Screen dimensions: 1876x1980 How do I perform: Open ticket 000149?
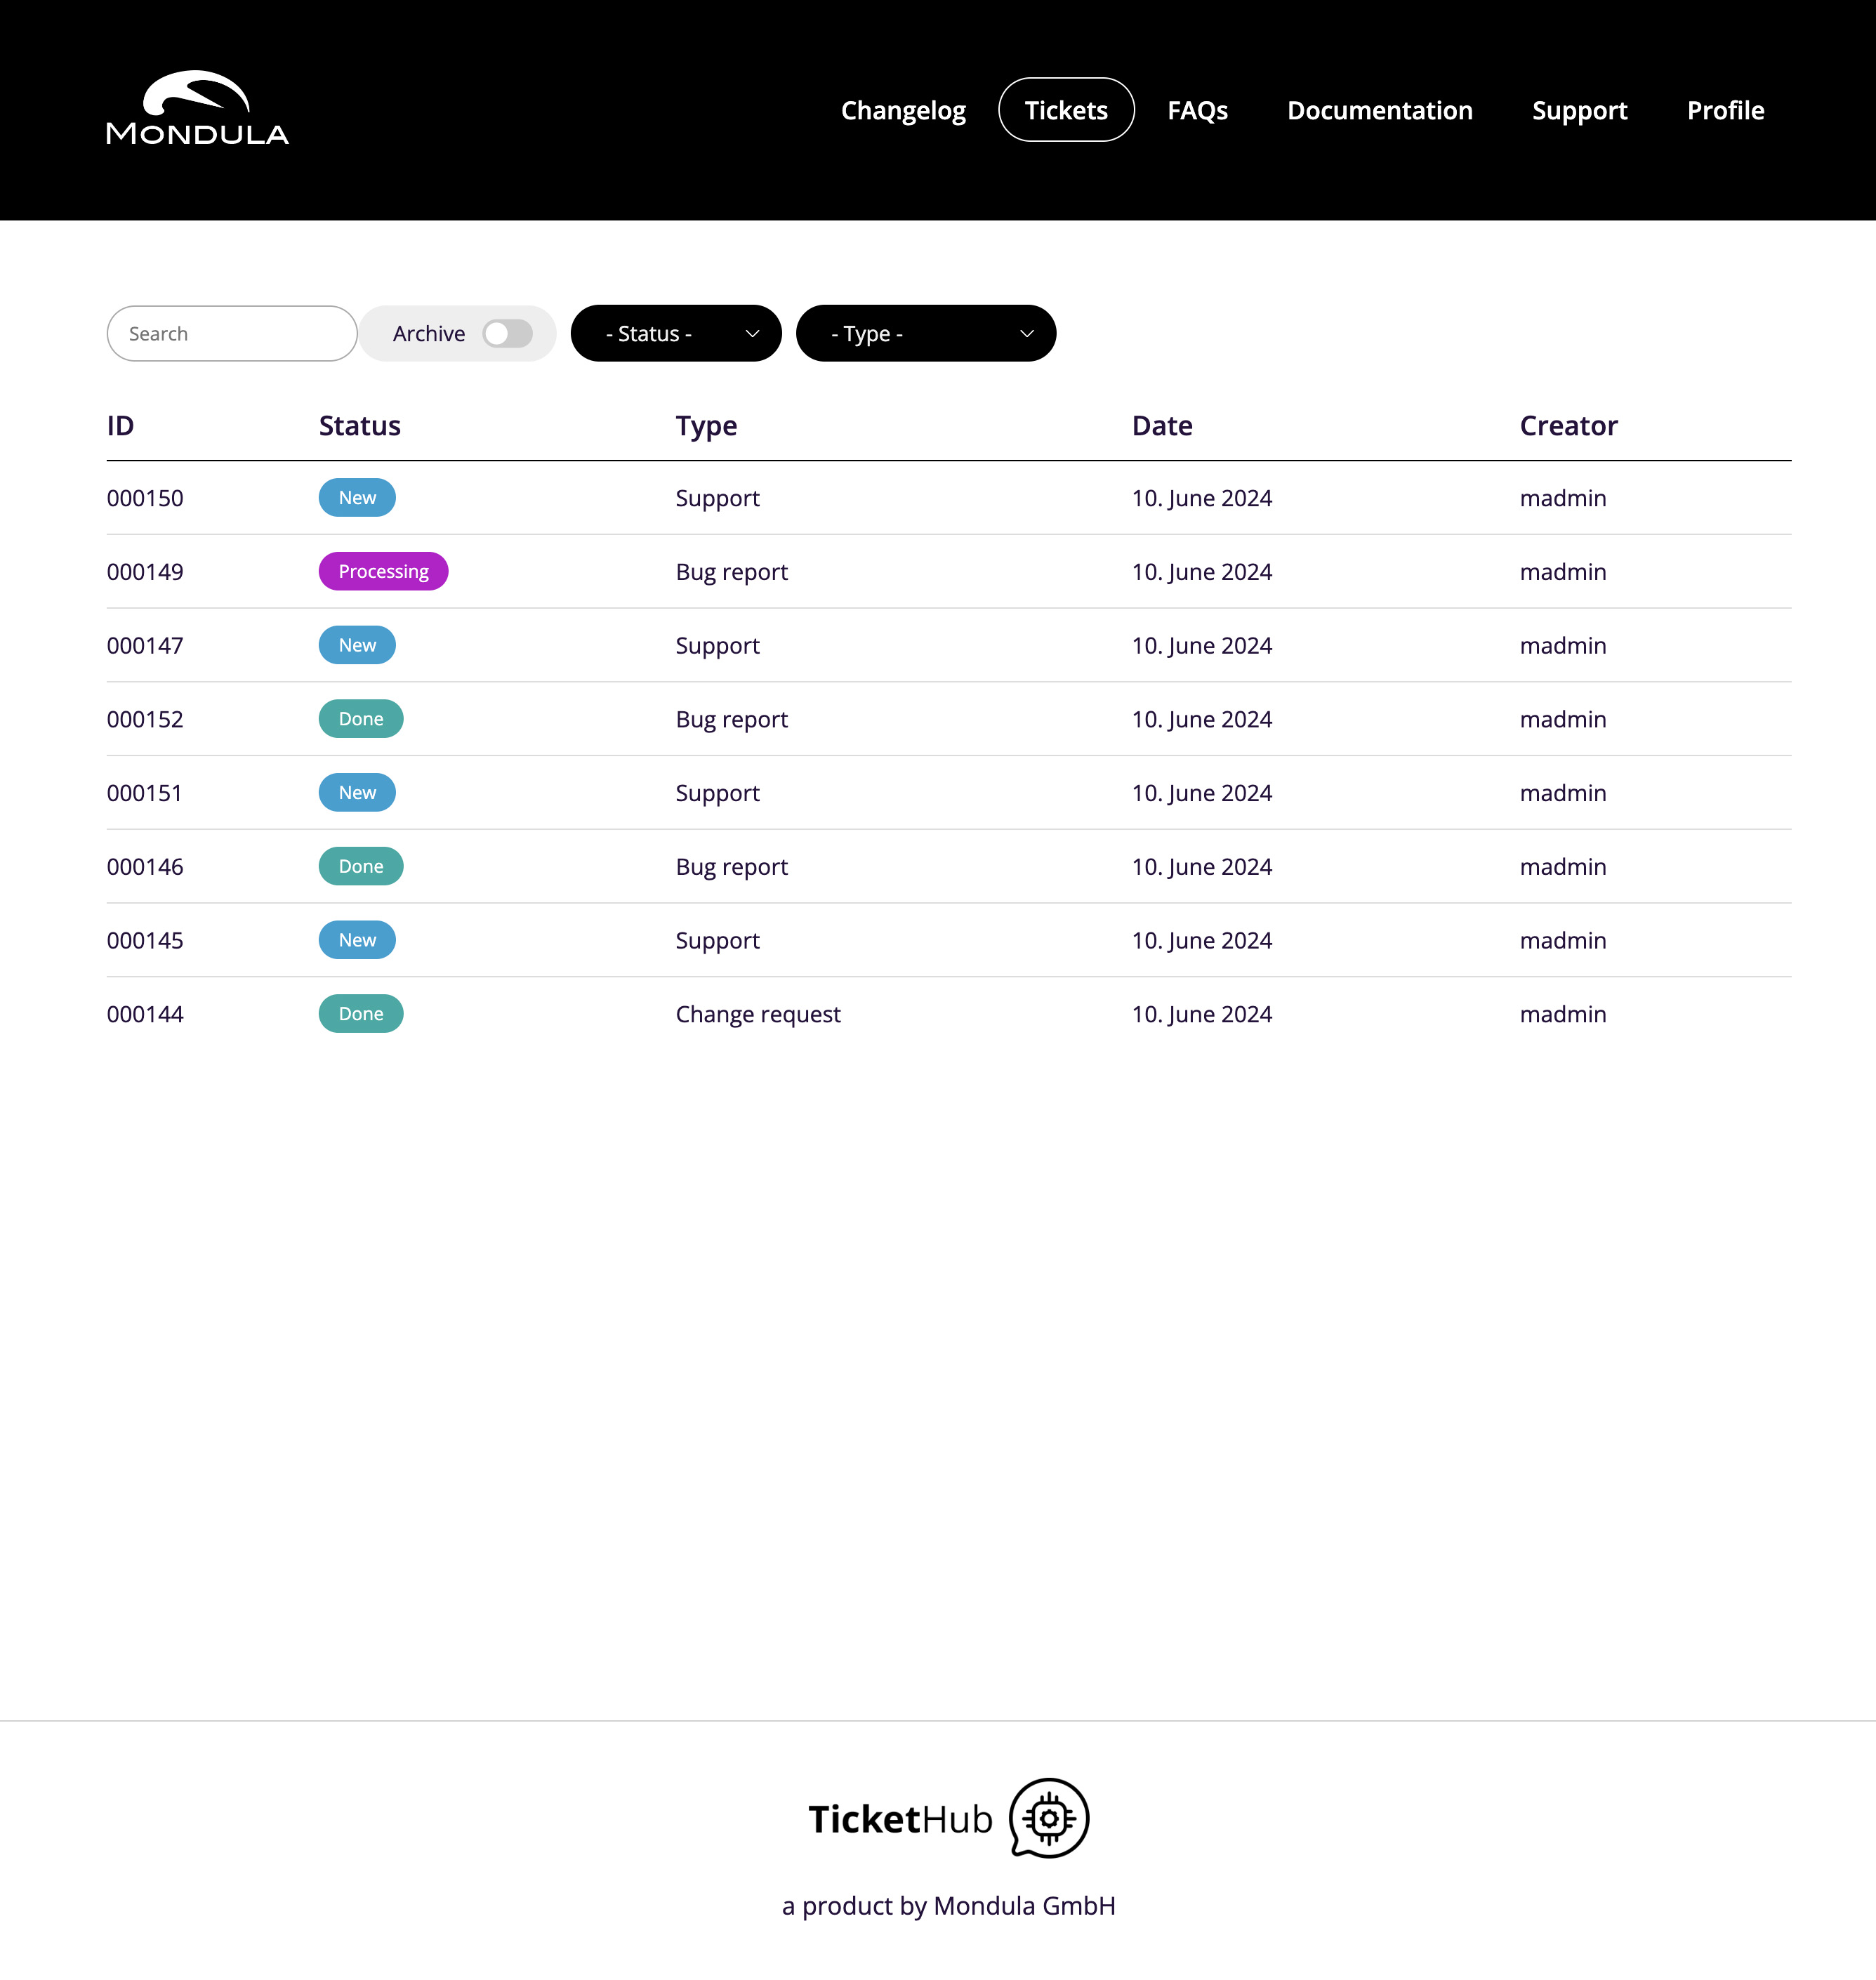click(949, 572)
